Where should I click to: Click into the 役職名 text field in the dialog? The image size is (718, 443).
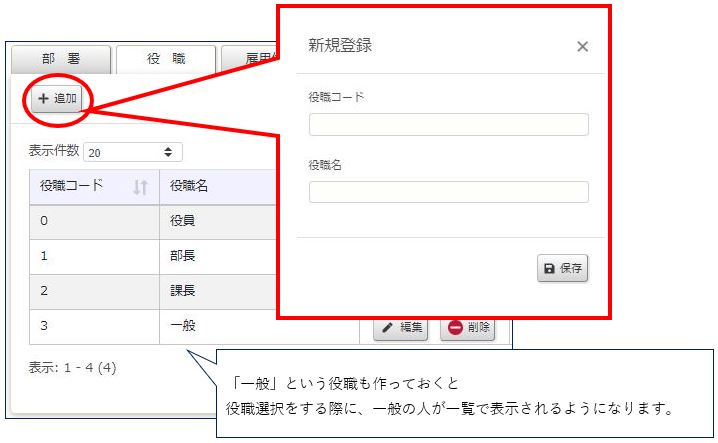[x=448, y=192]
